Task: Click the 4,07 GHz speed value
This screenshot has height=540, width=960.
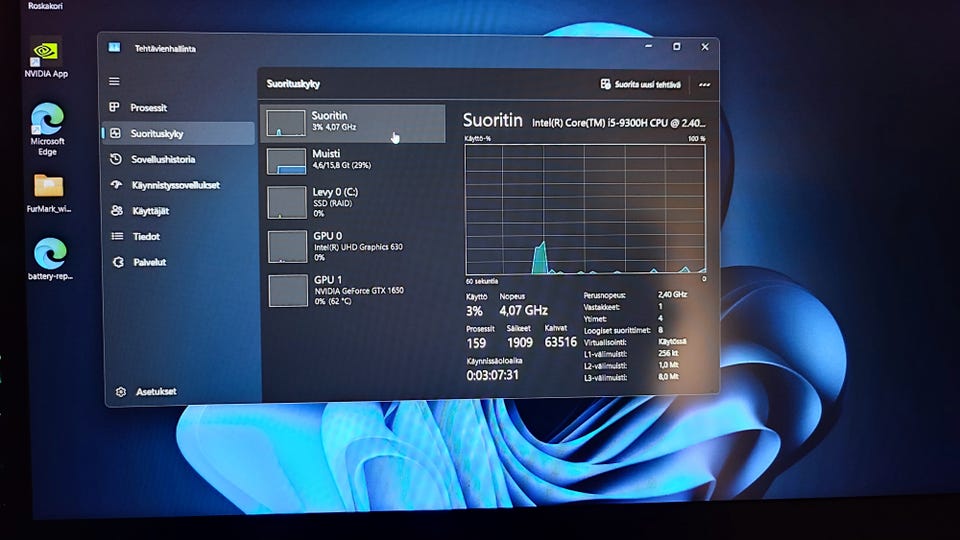Action: (523, 310)
